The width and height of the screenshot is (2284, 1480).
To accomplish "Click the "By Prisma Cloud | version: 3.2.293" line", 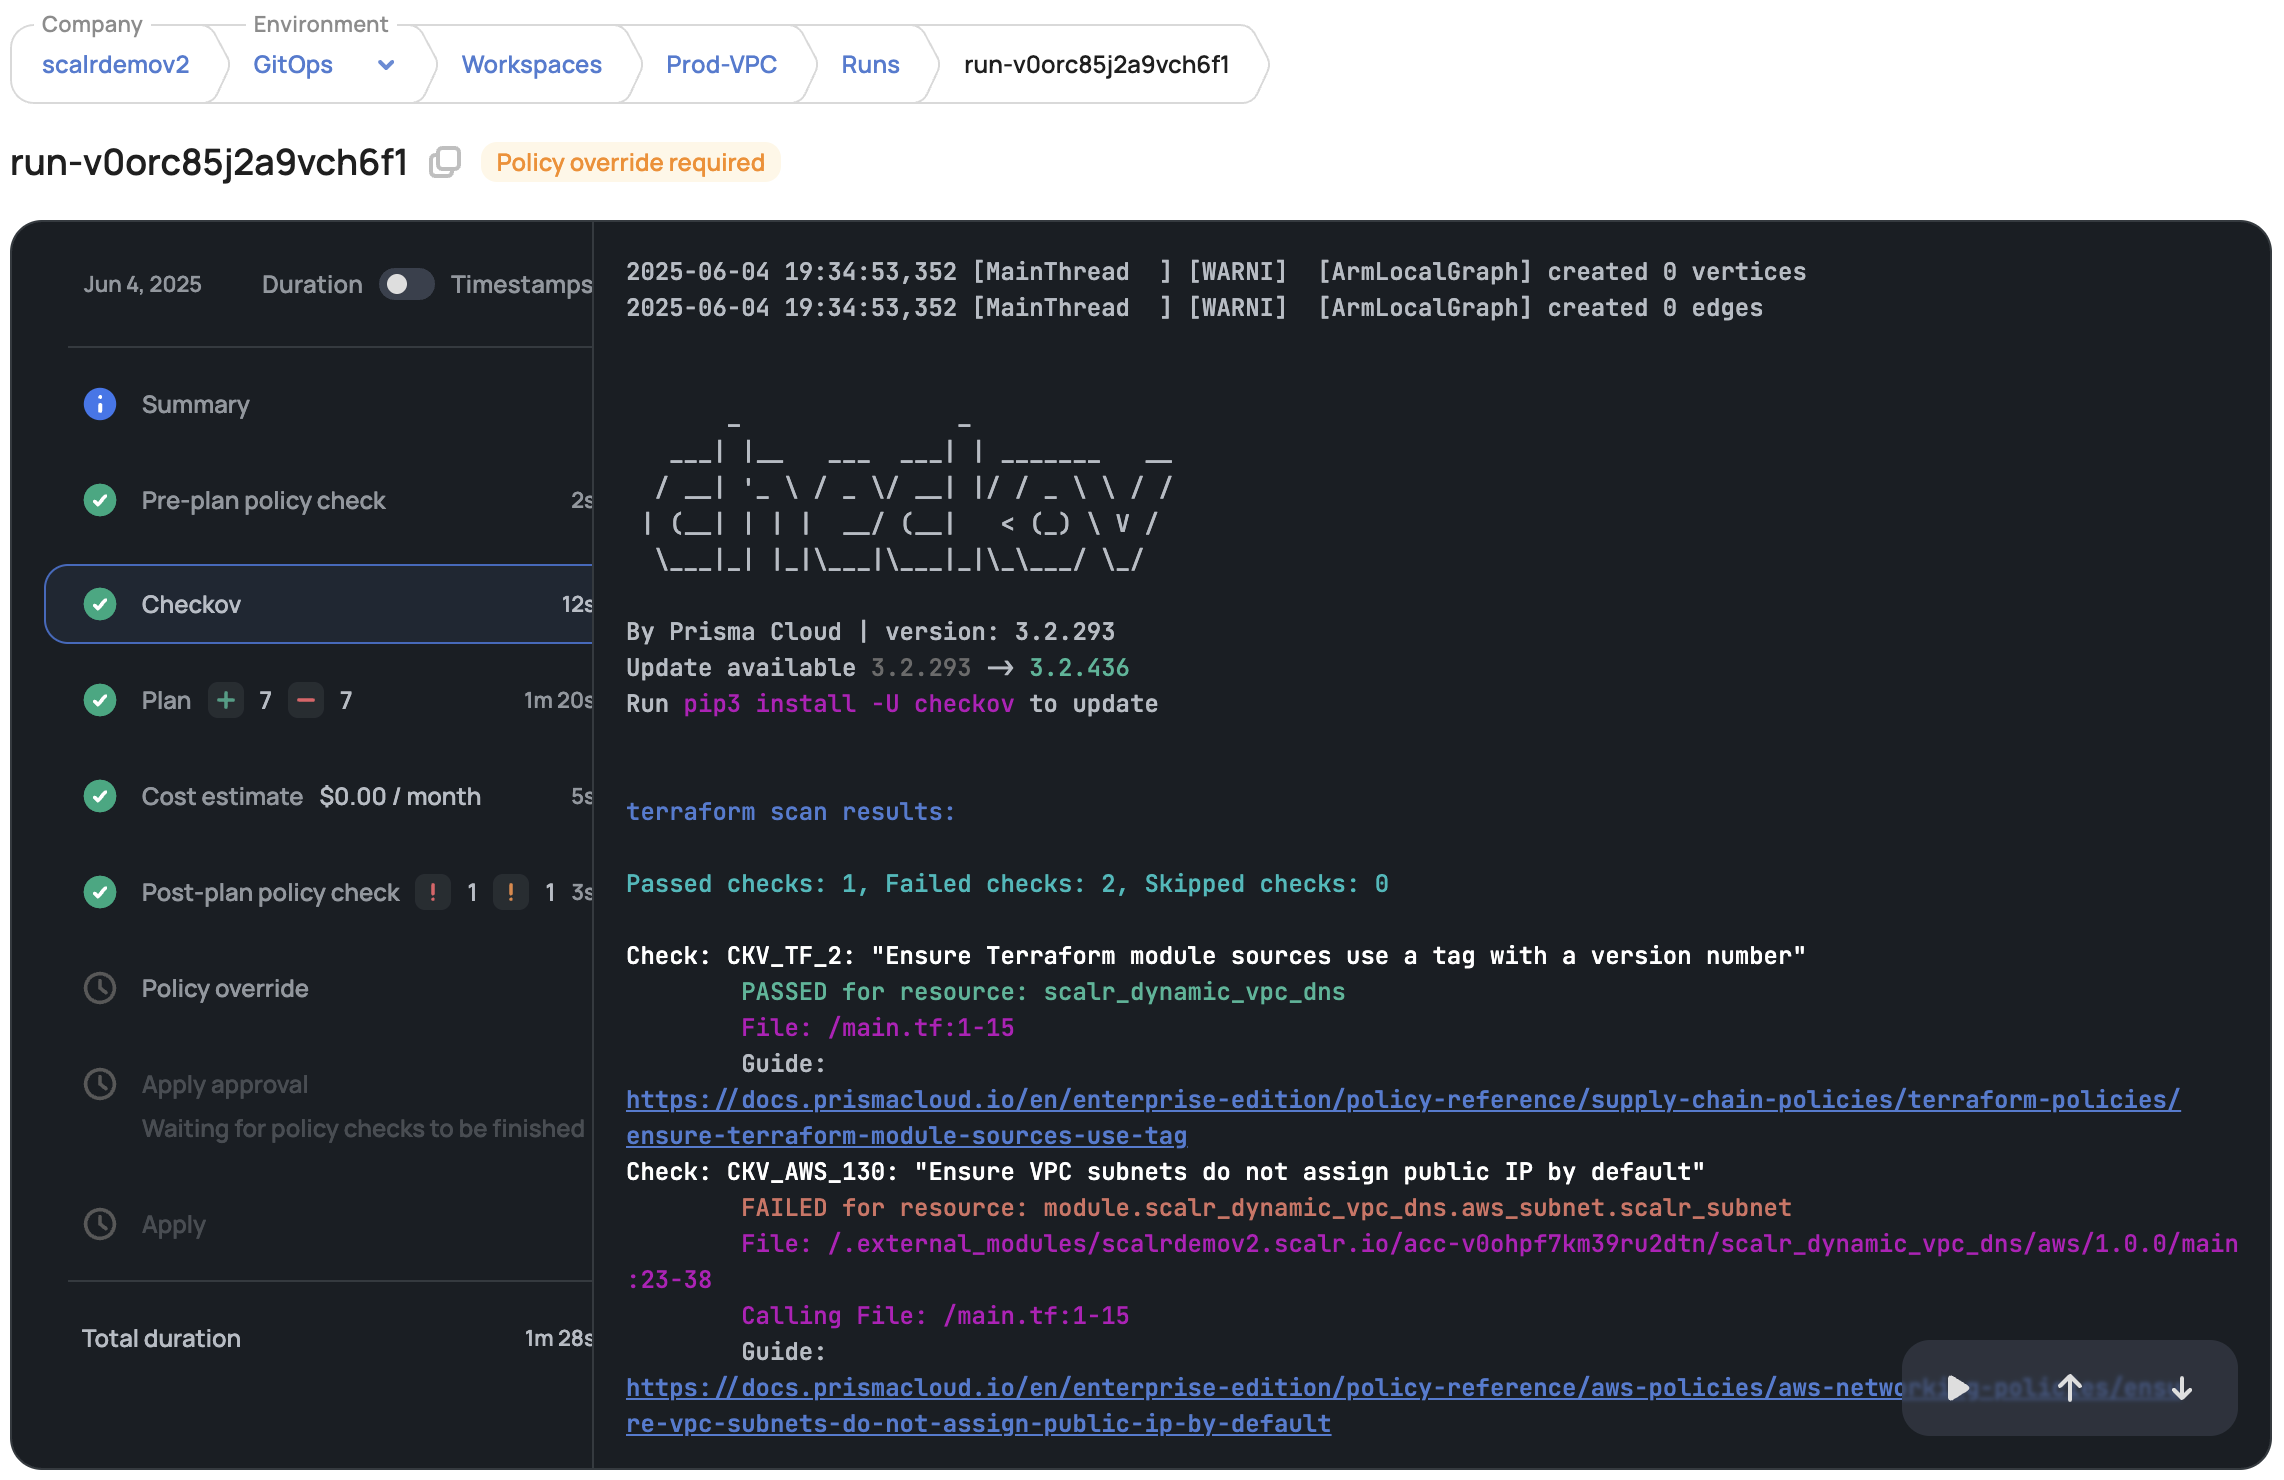I will click(870, 632).
